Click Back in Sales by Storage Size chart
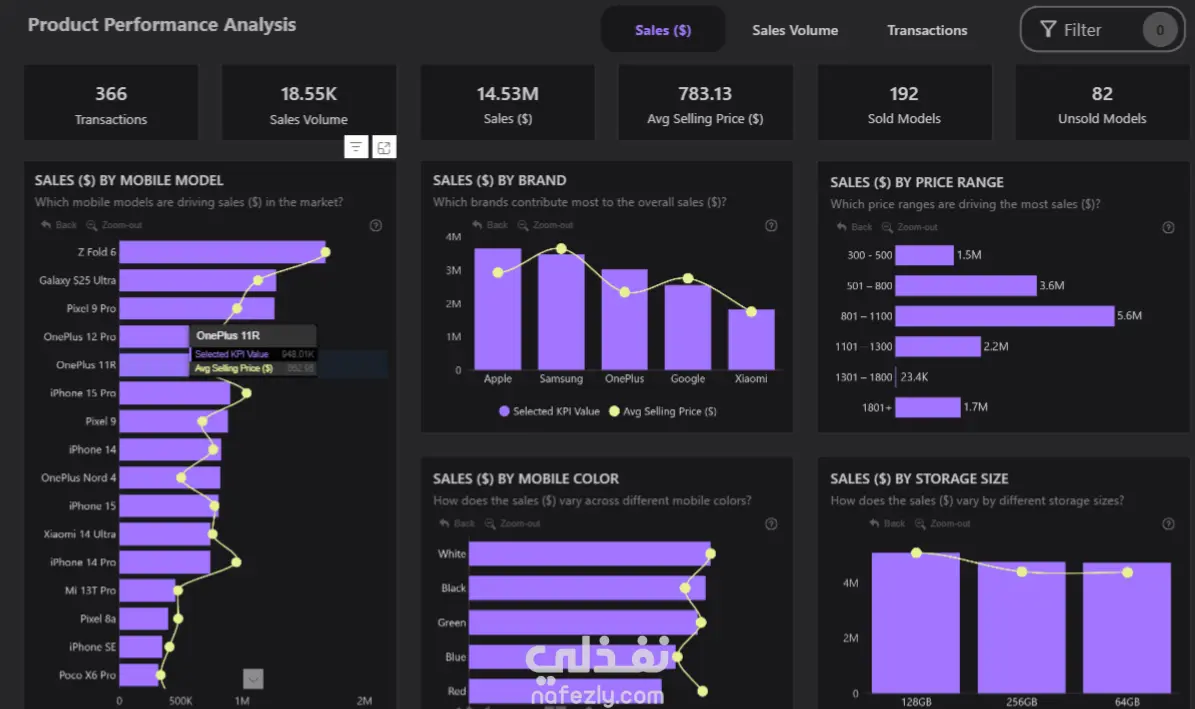Screen dimensions: 1195x709 887,523
